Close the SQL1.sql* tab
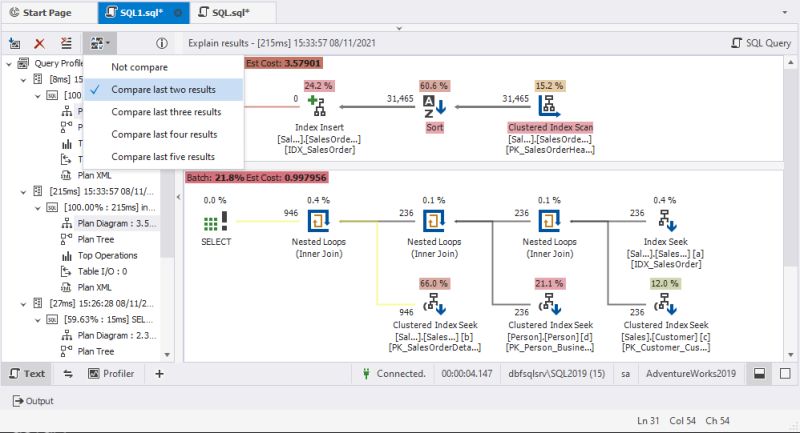The width and height of the screenshot is (800, 433). [178, 13]
